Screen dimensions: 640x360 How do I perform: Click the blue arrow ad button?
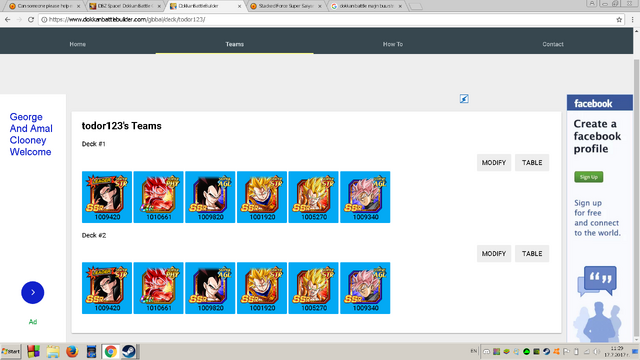click(33, 293)
